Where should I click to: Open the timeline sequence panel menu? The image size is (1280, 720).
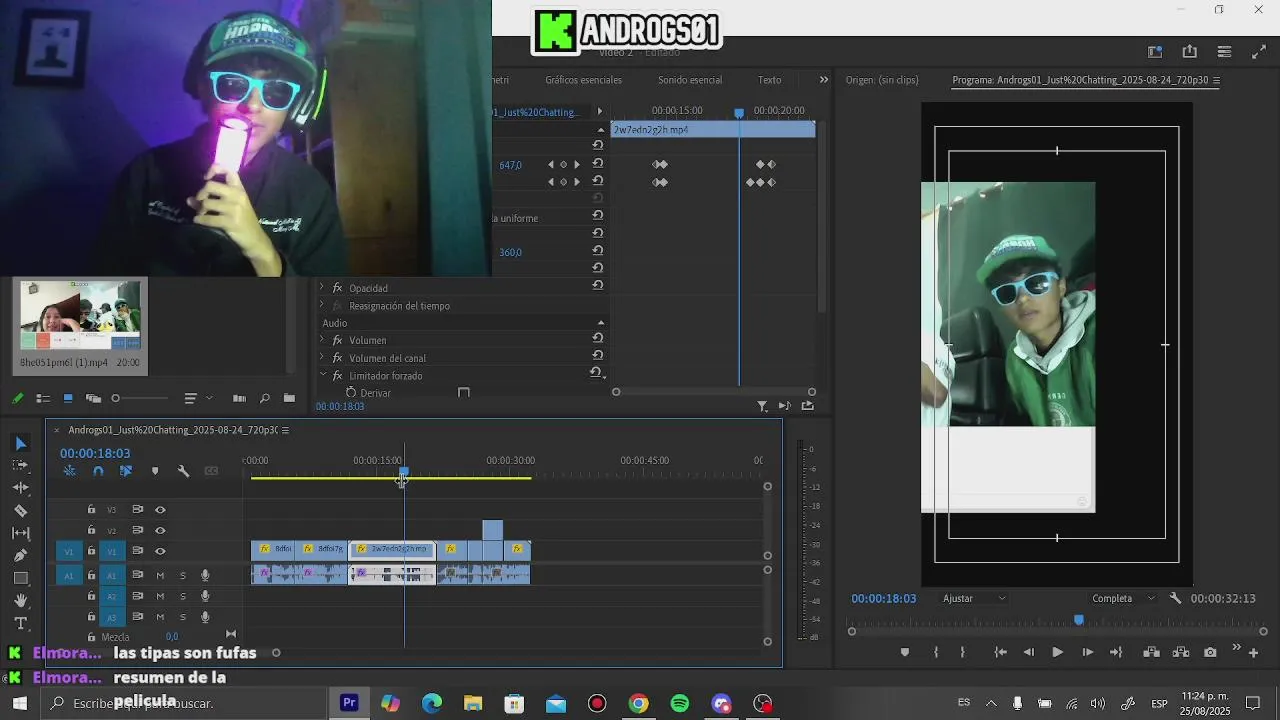(x=285, y=430)
